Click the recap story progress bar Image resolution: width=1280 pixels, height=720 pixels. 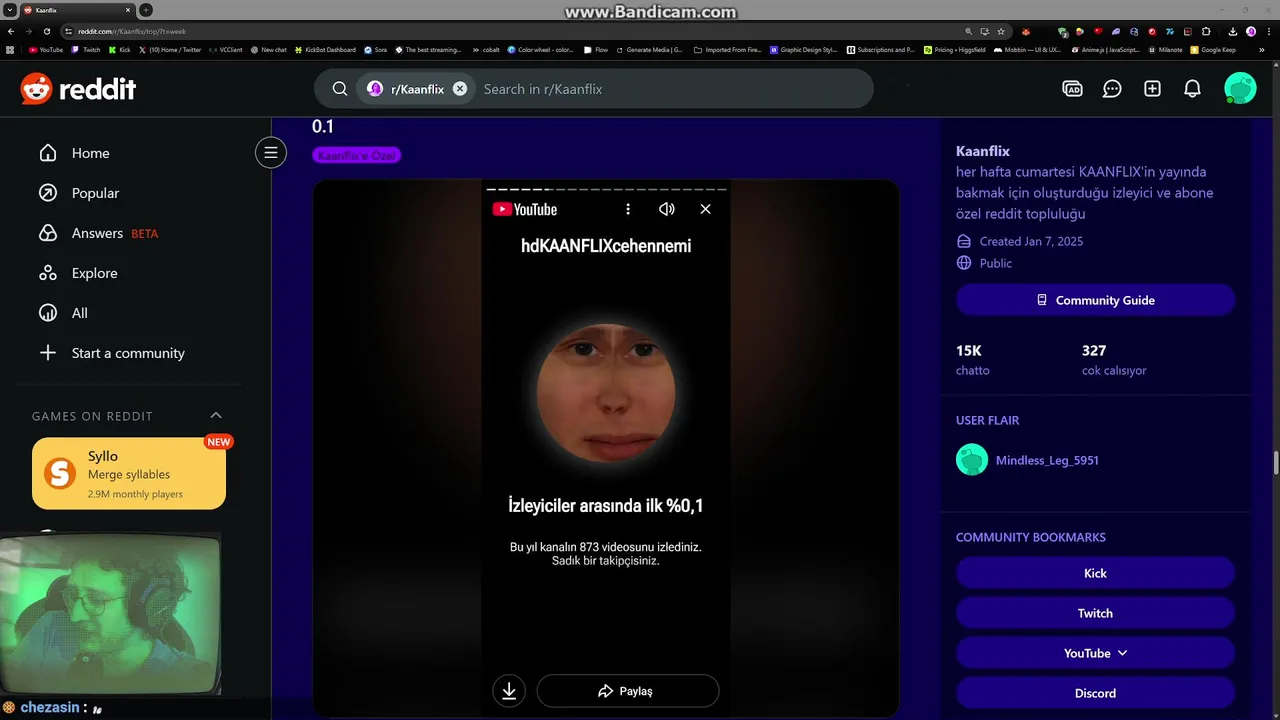coord(606,189)
